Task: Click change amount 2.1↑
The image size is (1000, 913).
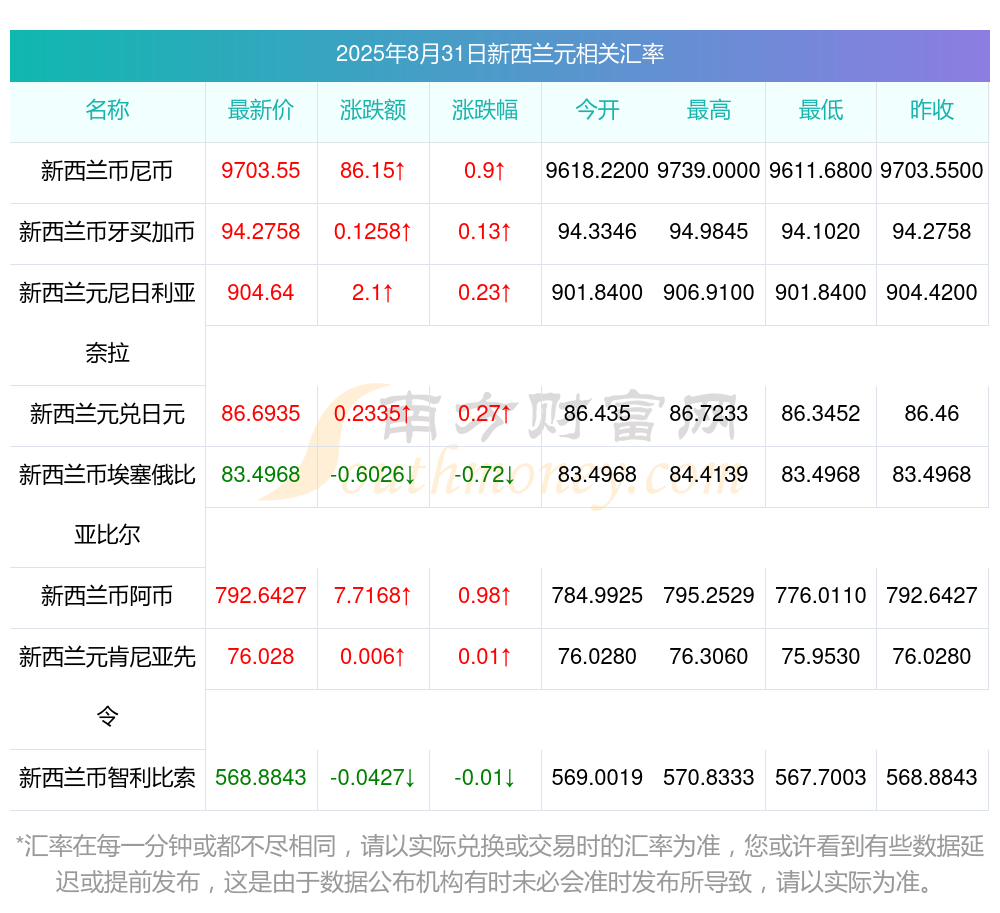Action: pyautogui.click(x=372, y=293)
